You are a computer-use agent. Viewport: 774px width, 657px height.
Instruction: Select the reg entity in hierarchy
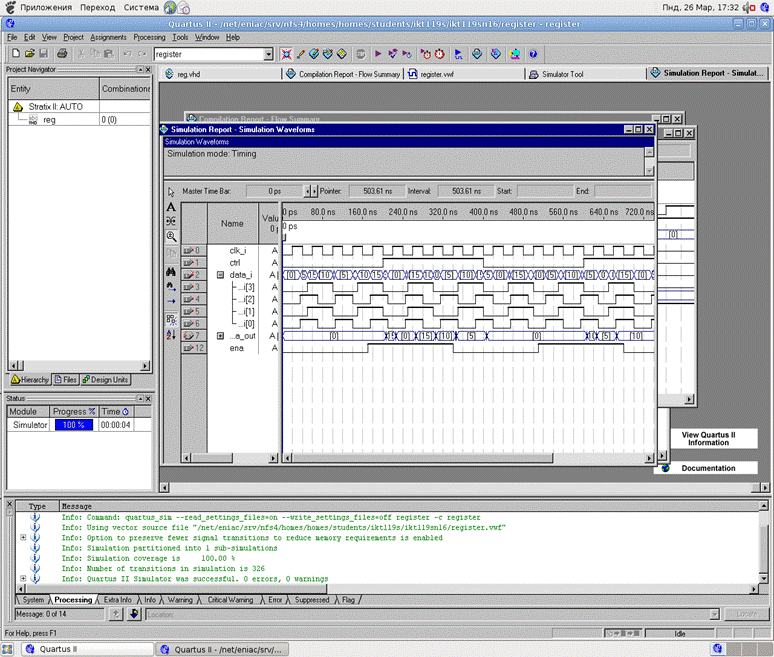pos(49,120)
